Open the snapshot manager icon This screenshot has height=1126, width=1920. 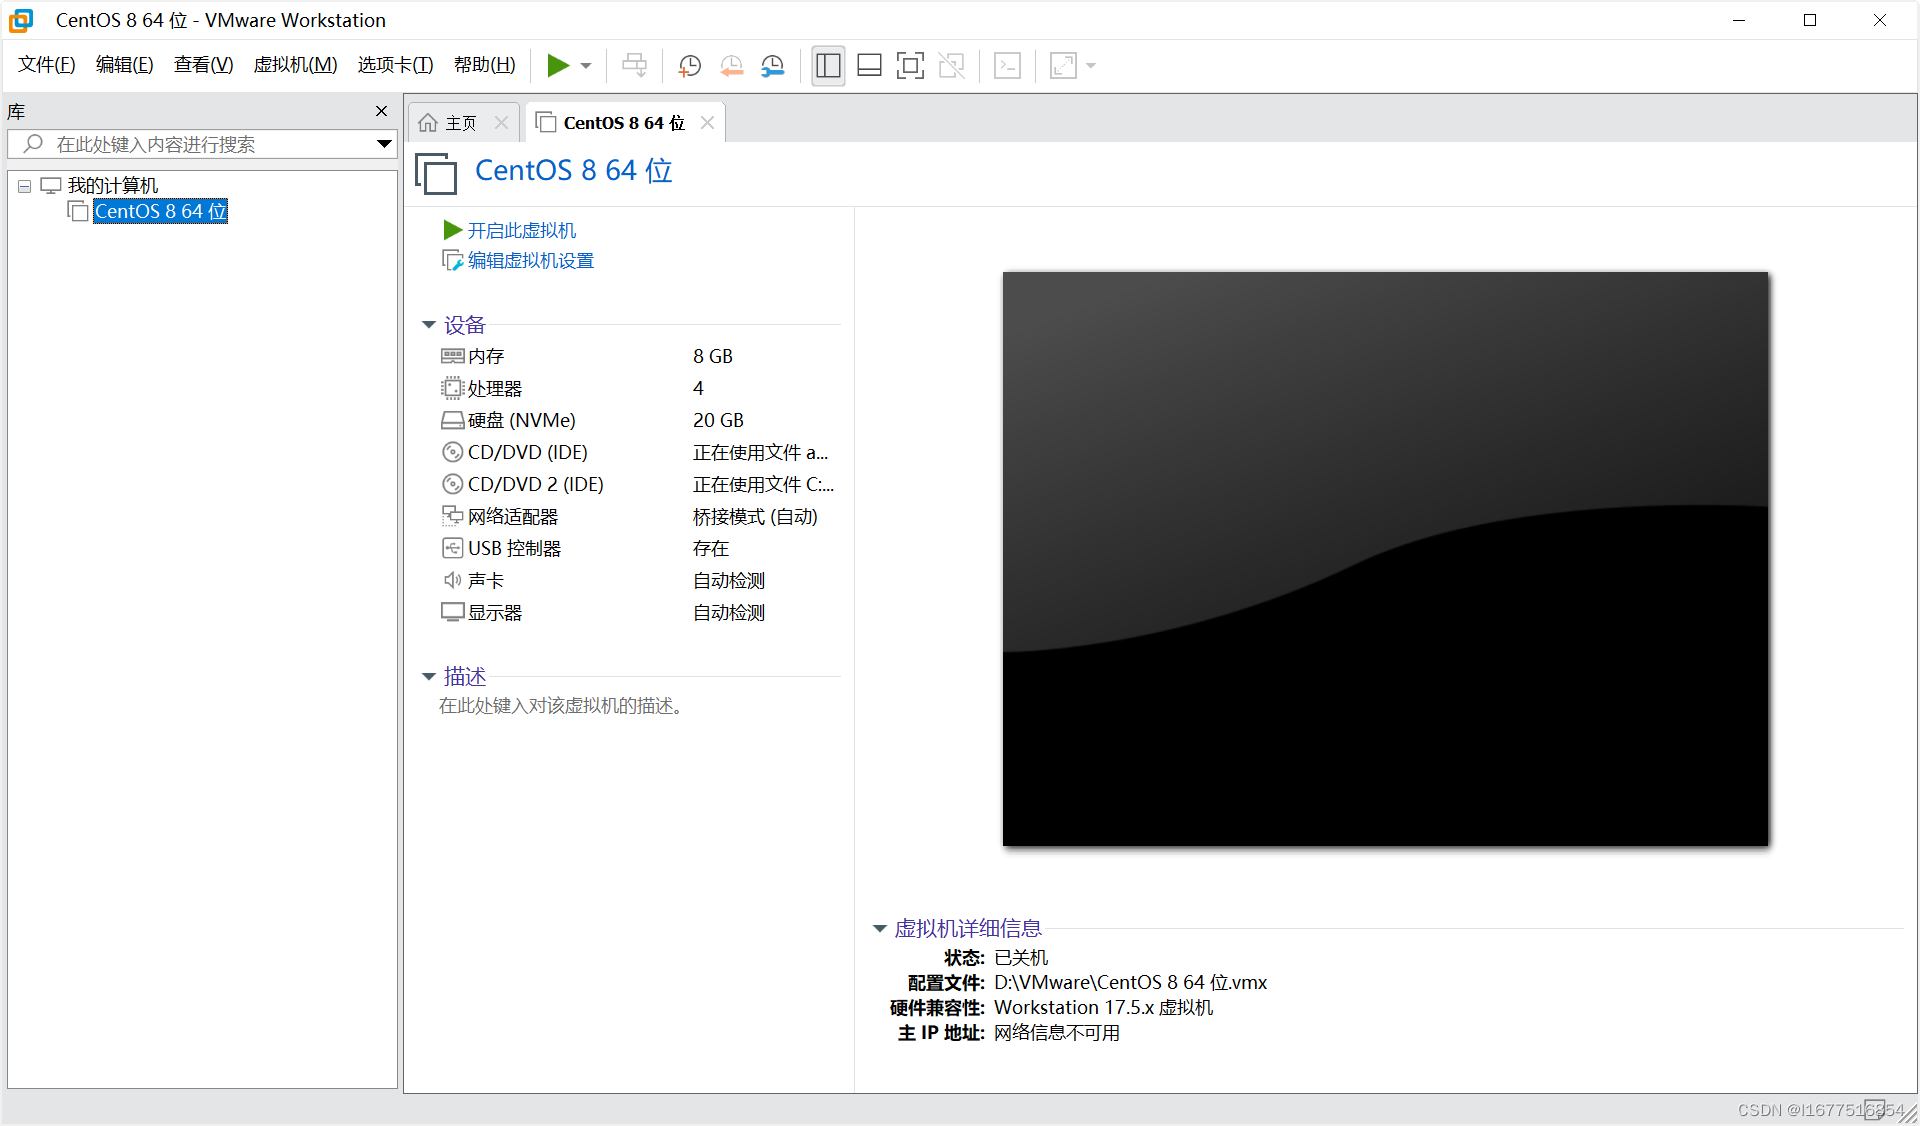click(x=772, y=66)
